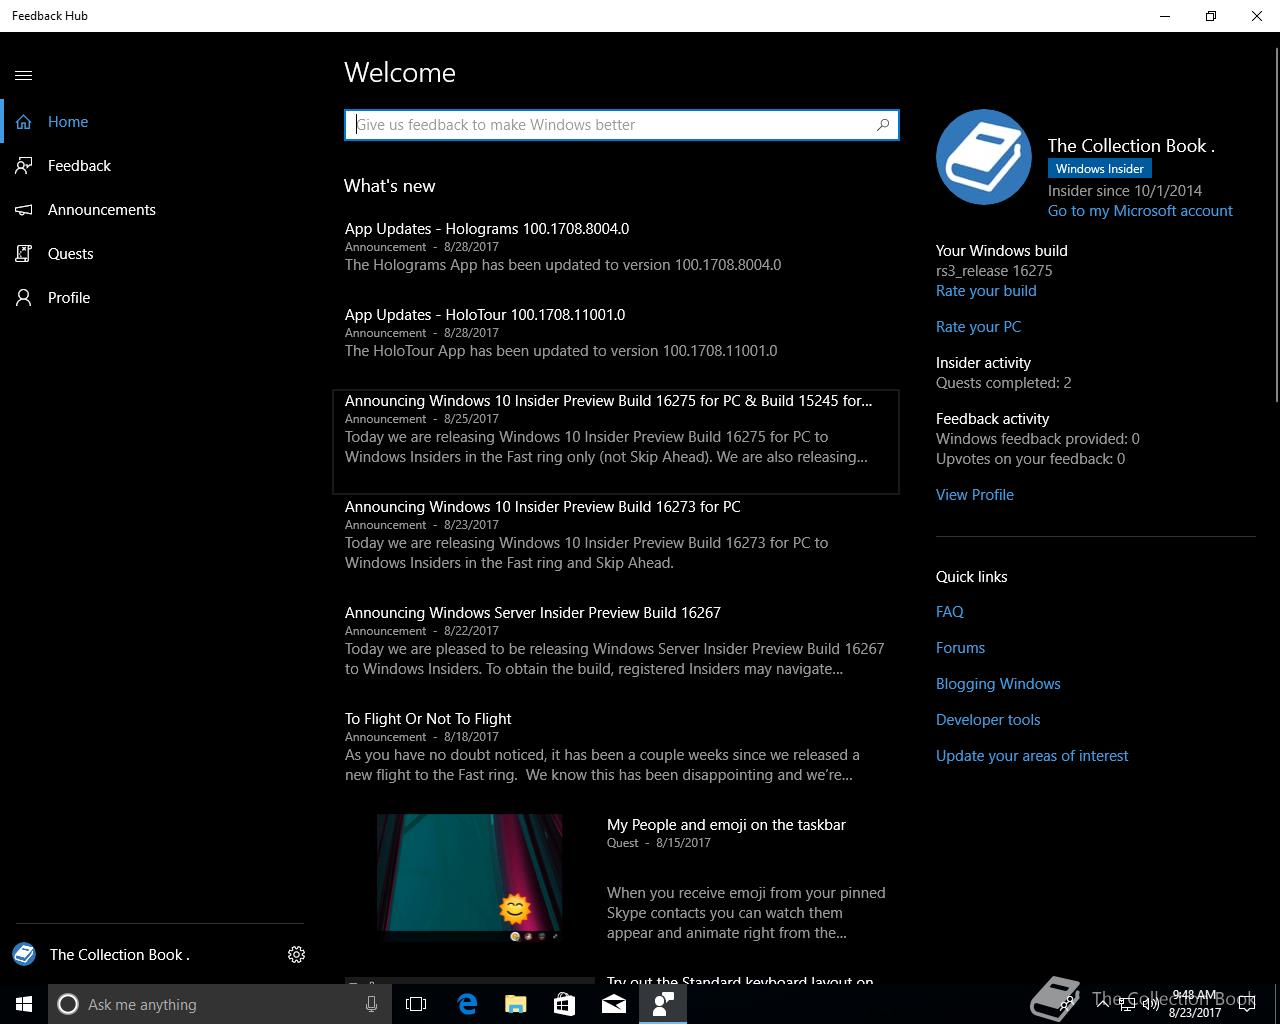
Task: Click the Windows Insider badge
Action: 1100,169
